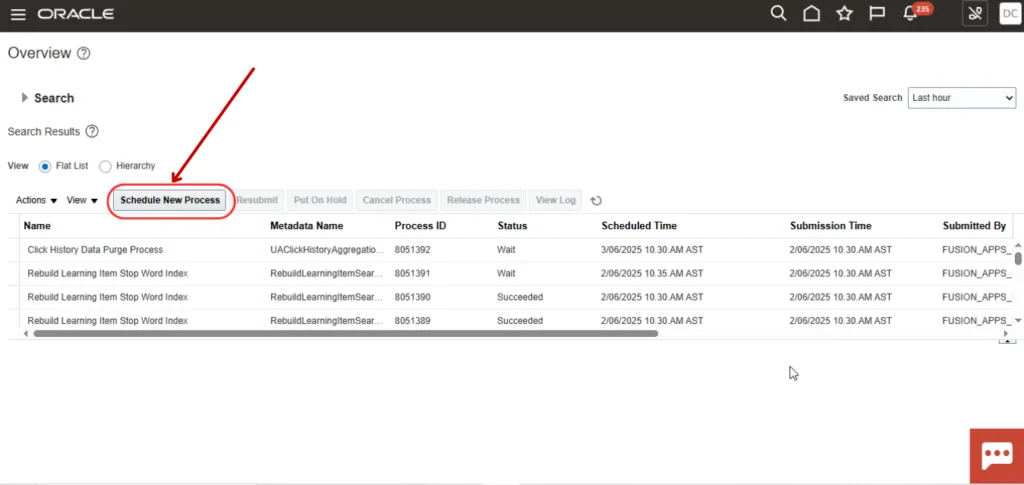Open the hamburger navigation menu
Screen dimensions: 1024x485
click(18, 14)
